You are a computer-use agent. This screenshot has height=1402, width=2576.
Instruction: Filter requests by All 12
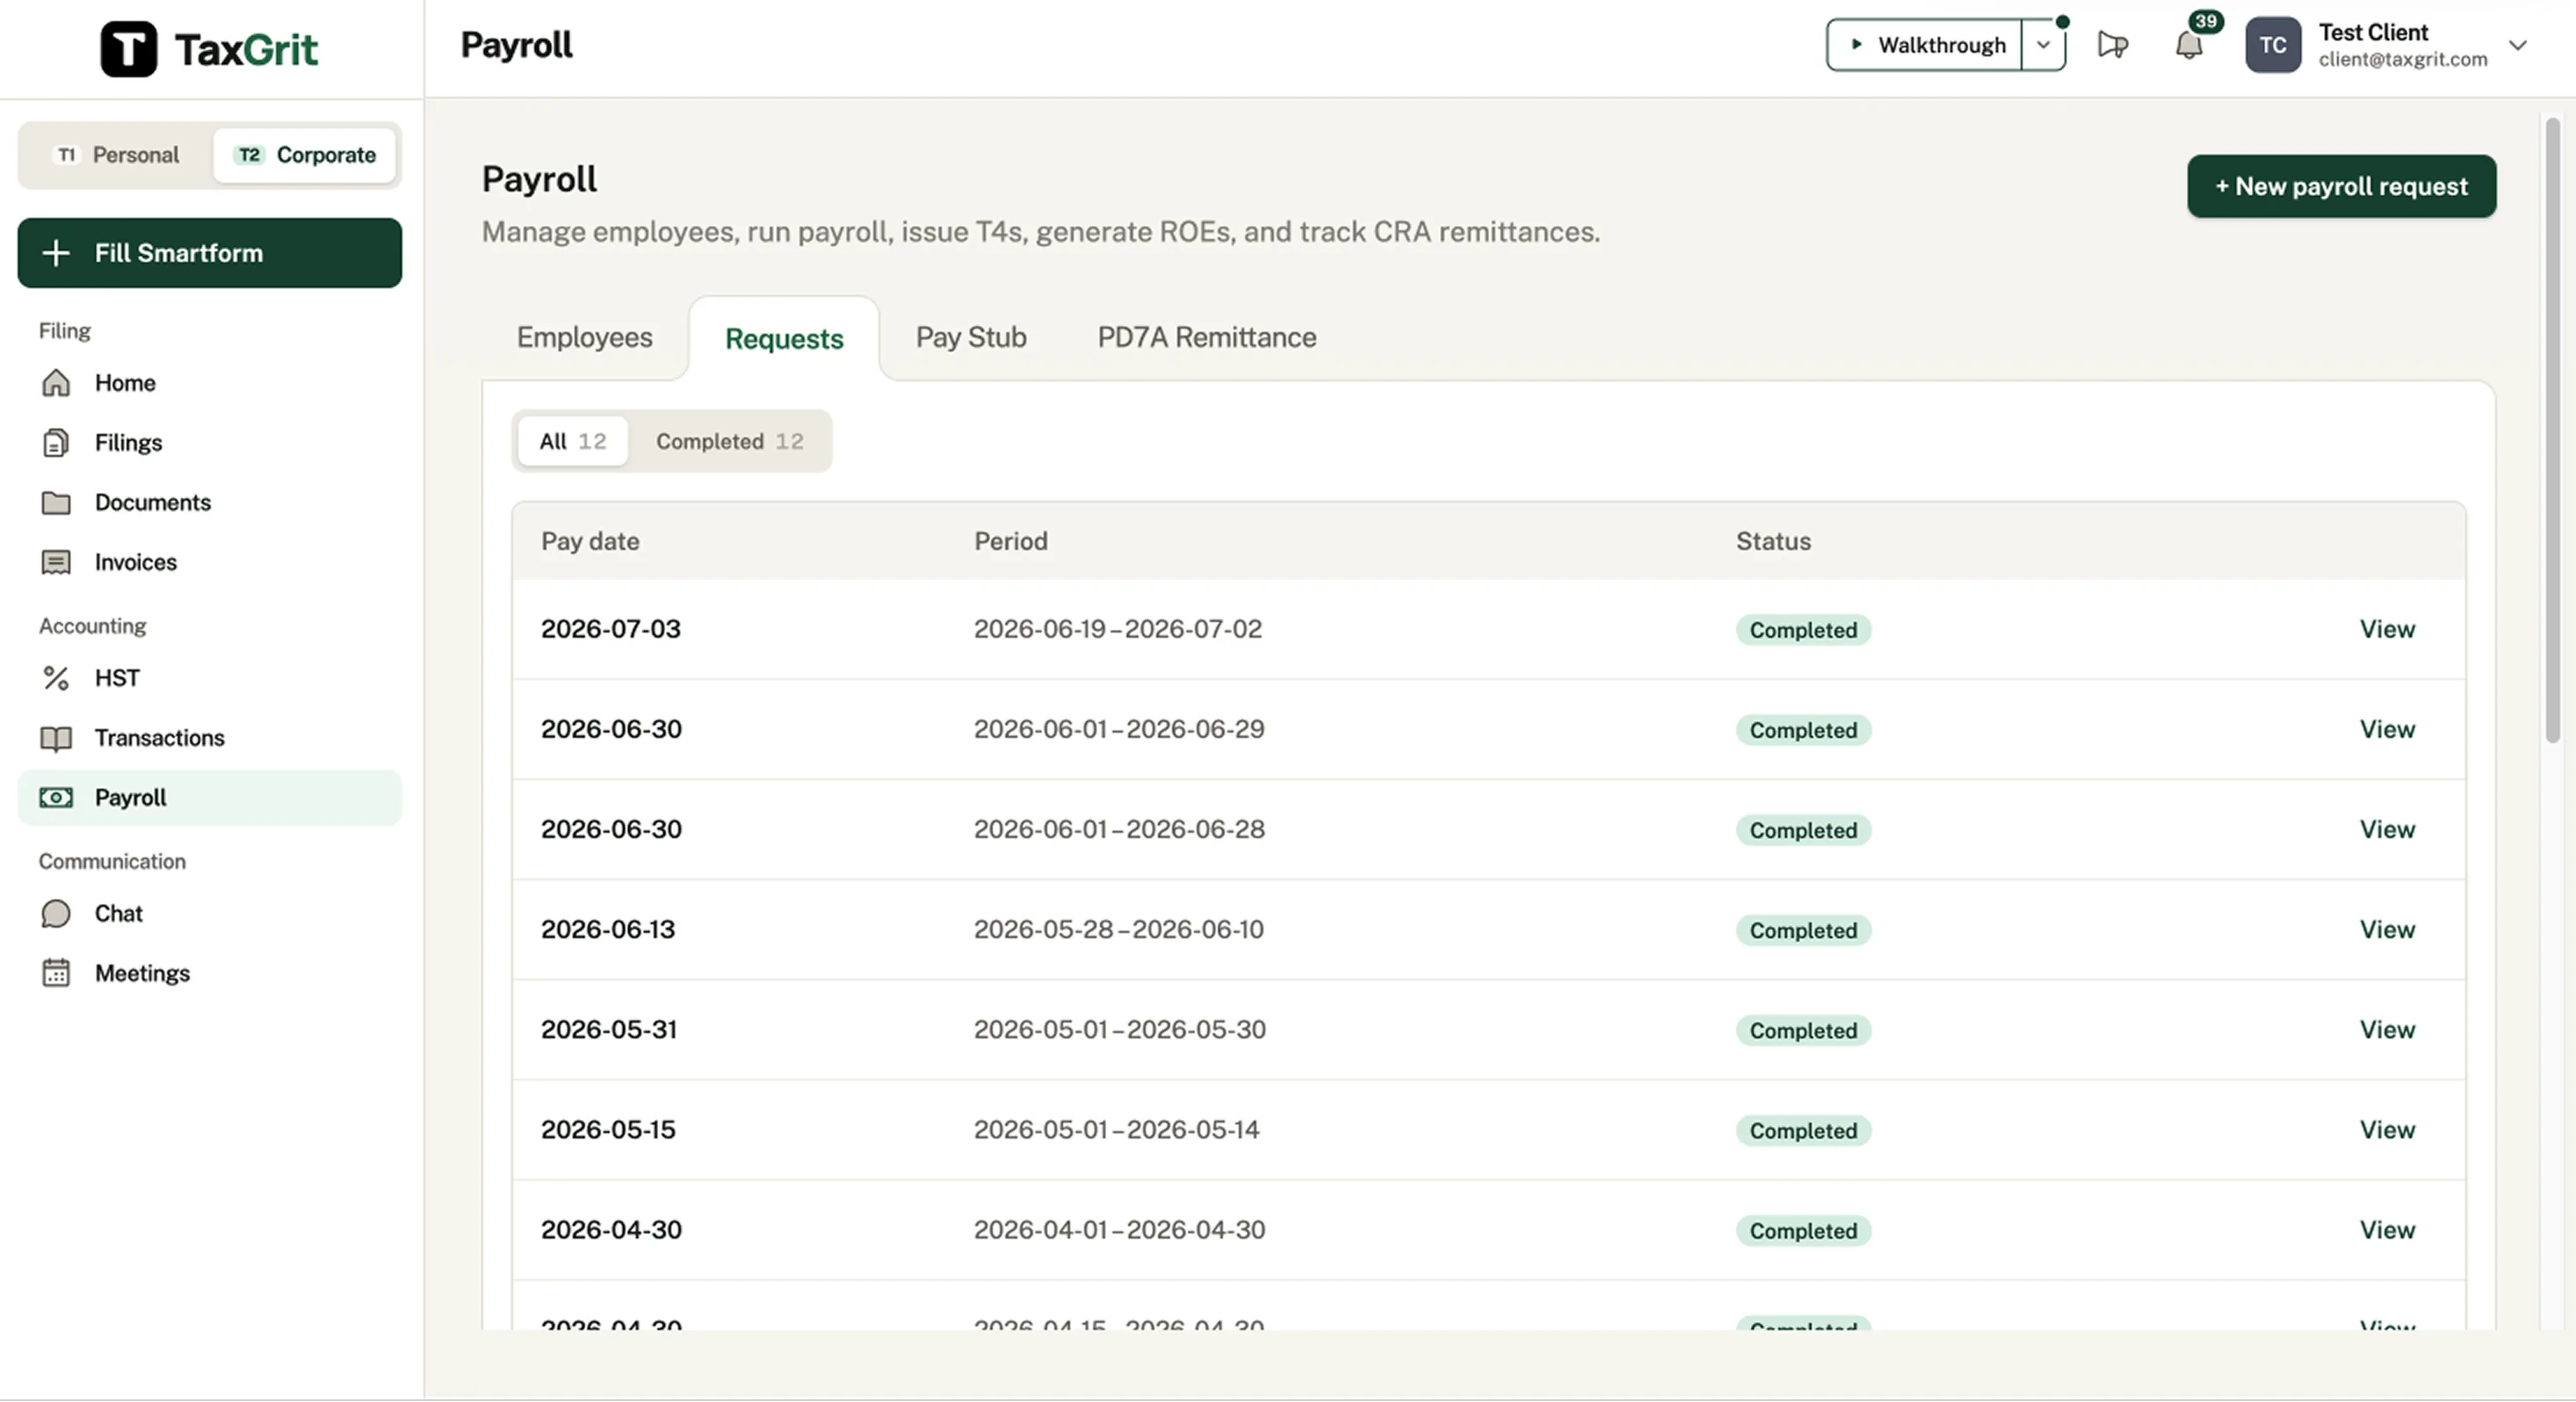(573, 441)
